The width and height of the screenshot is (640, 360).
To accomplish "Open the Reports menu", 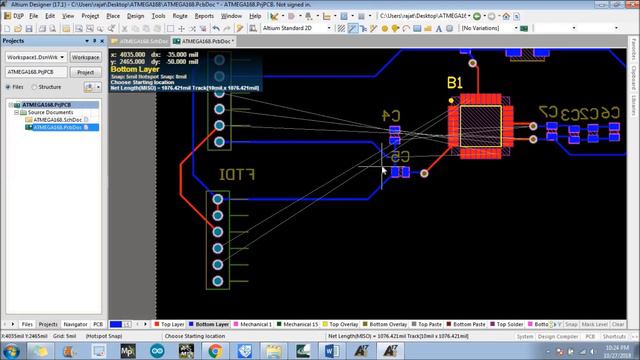I will tap(204, 16).
